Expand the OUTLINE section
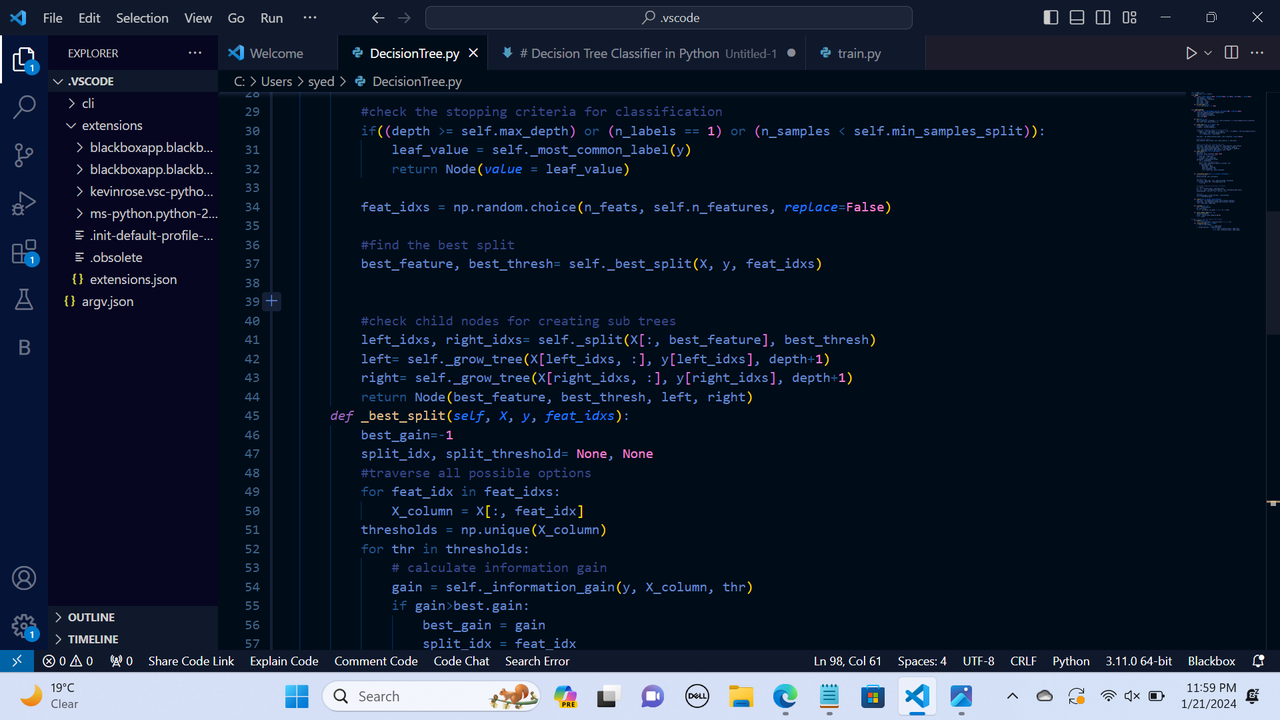 133,617
